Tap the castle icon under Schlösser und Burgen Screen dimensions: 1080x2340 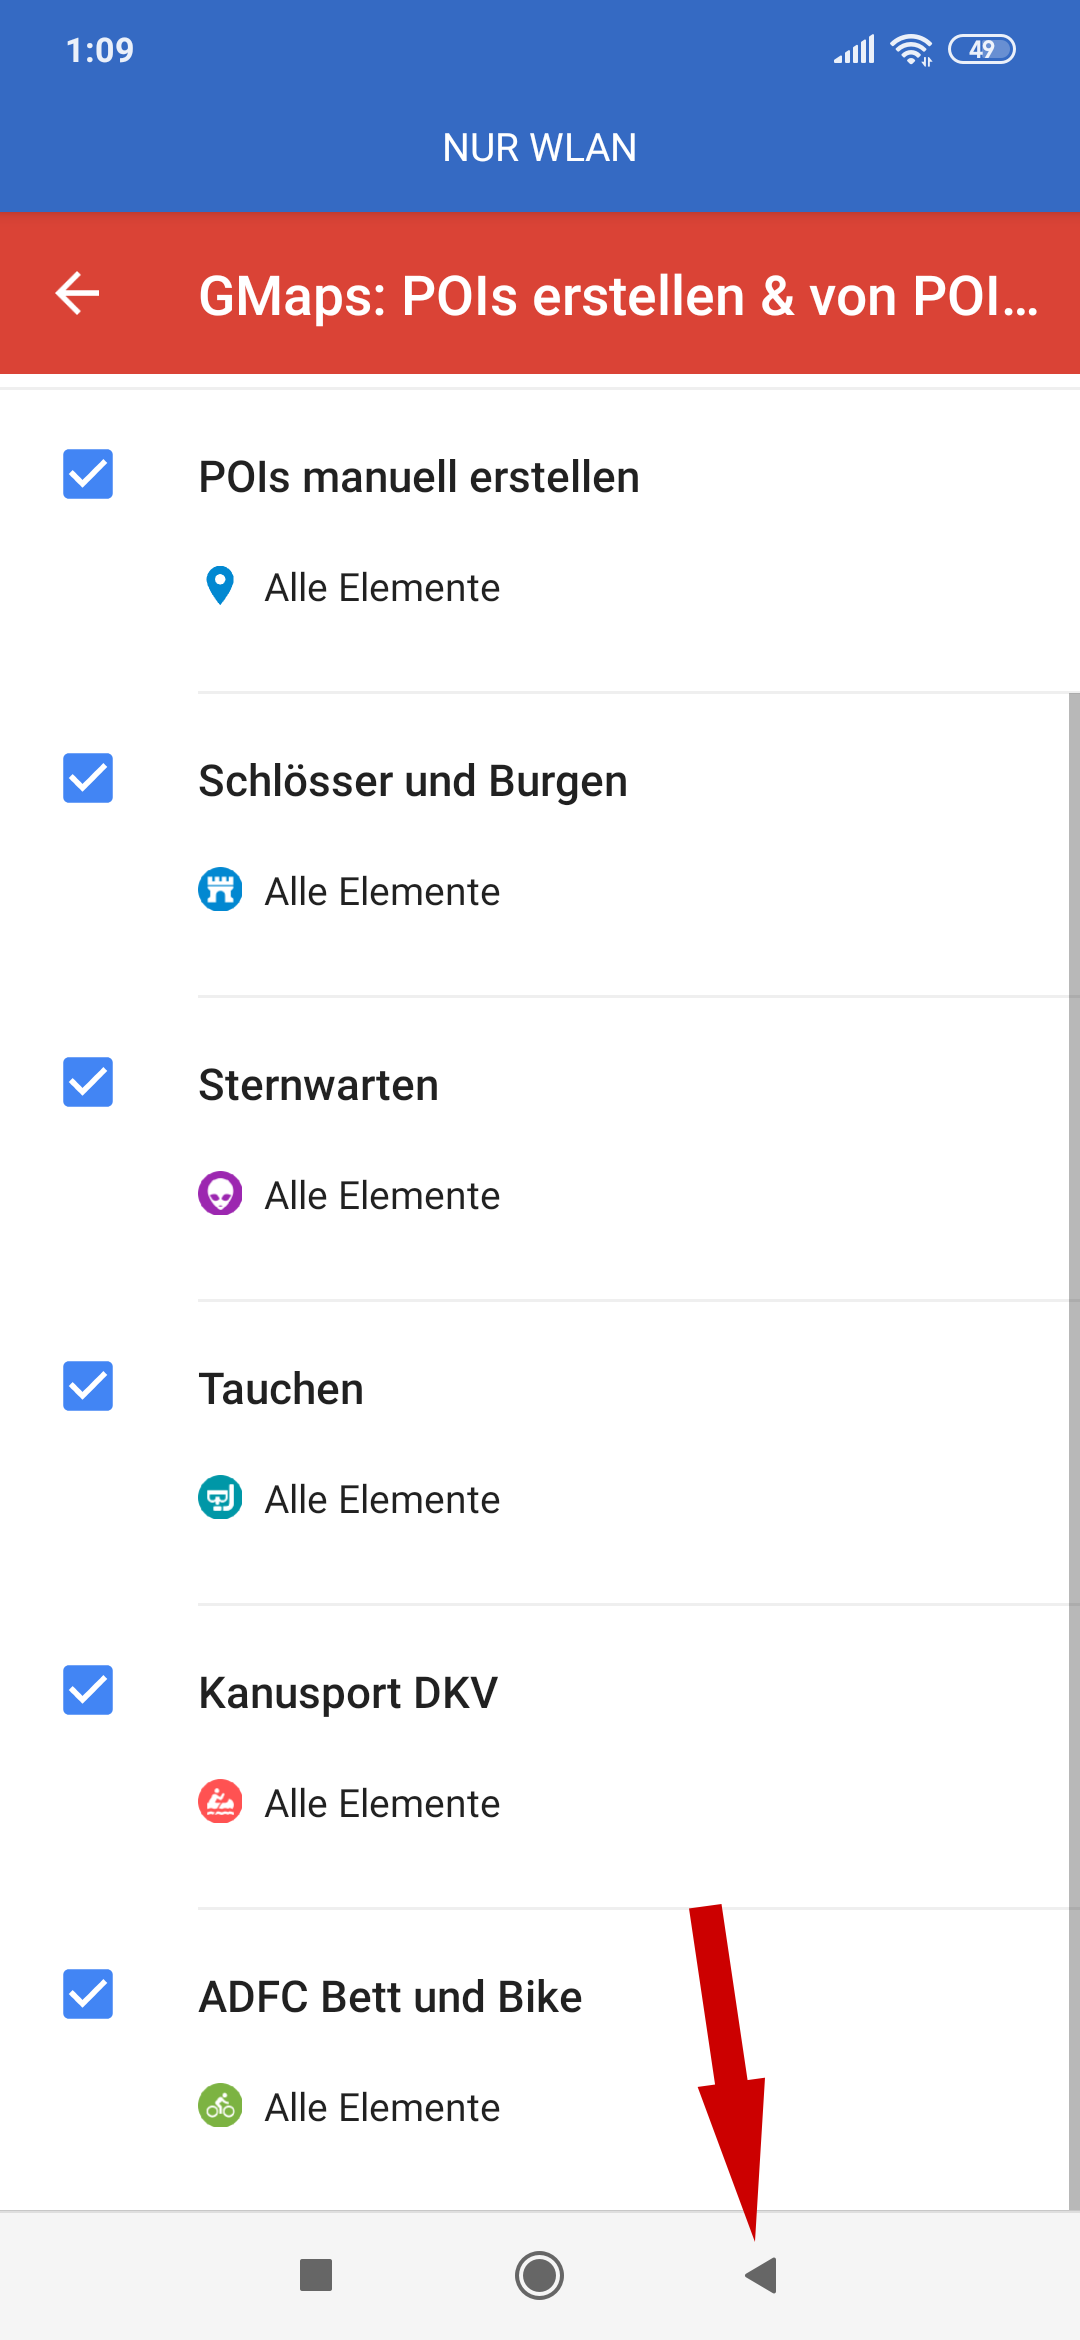tap(220, 890)
